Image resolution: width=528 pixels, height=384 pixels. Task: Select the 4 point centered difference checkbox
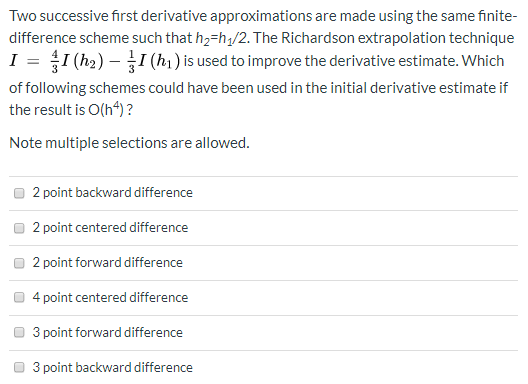tap(19, 298)
